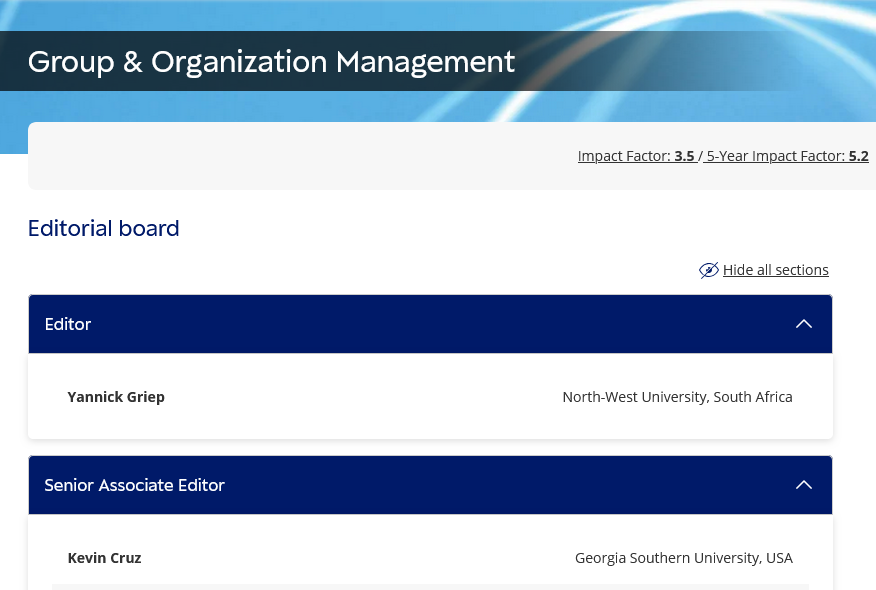Click empty area of Senior Associate Editor bar
The image size is (876, 590).
pos(500,485)
